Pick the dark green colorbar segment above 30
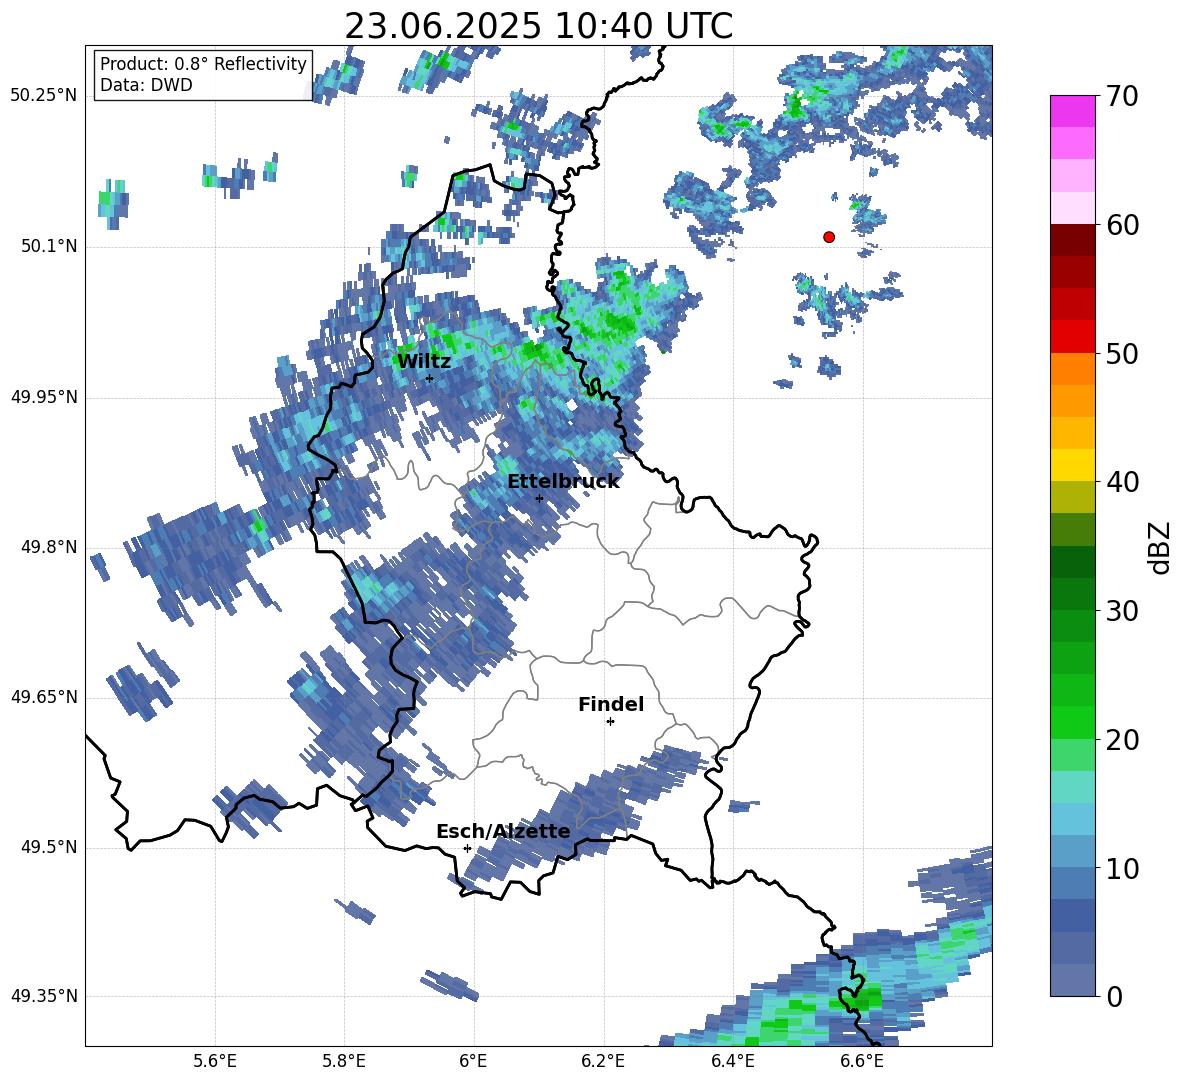The width and height of the screenshot is (1184, 1081). (x=1072, y=594)
